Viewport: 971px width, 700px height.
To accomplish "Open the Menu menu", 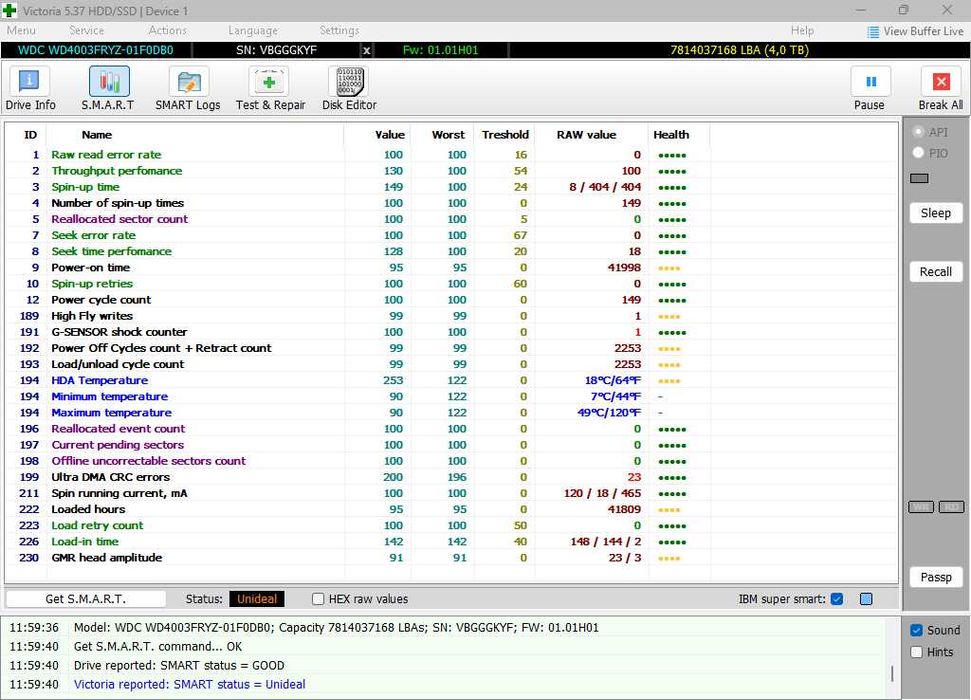I will tap(21, 30).
